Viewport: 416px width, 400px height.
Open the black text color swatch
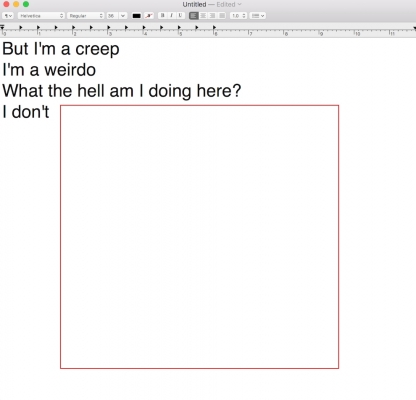coord(136,16)
